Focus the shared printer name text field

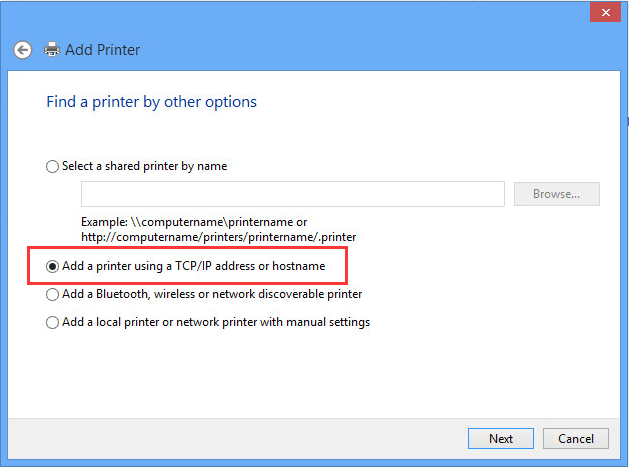coord(292,194)
